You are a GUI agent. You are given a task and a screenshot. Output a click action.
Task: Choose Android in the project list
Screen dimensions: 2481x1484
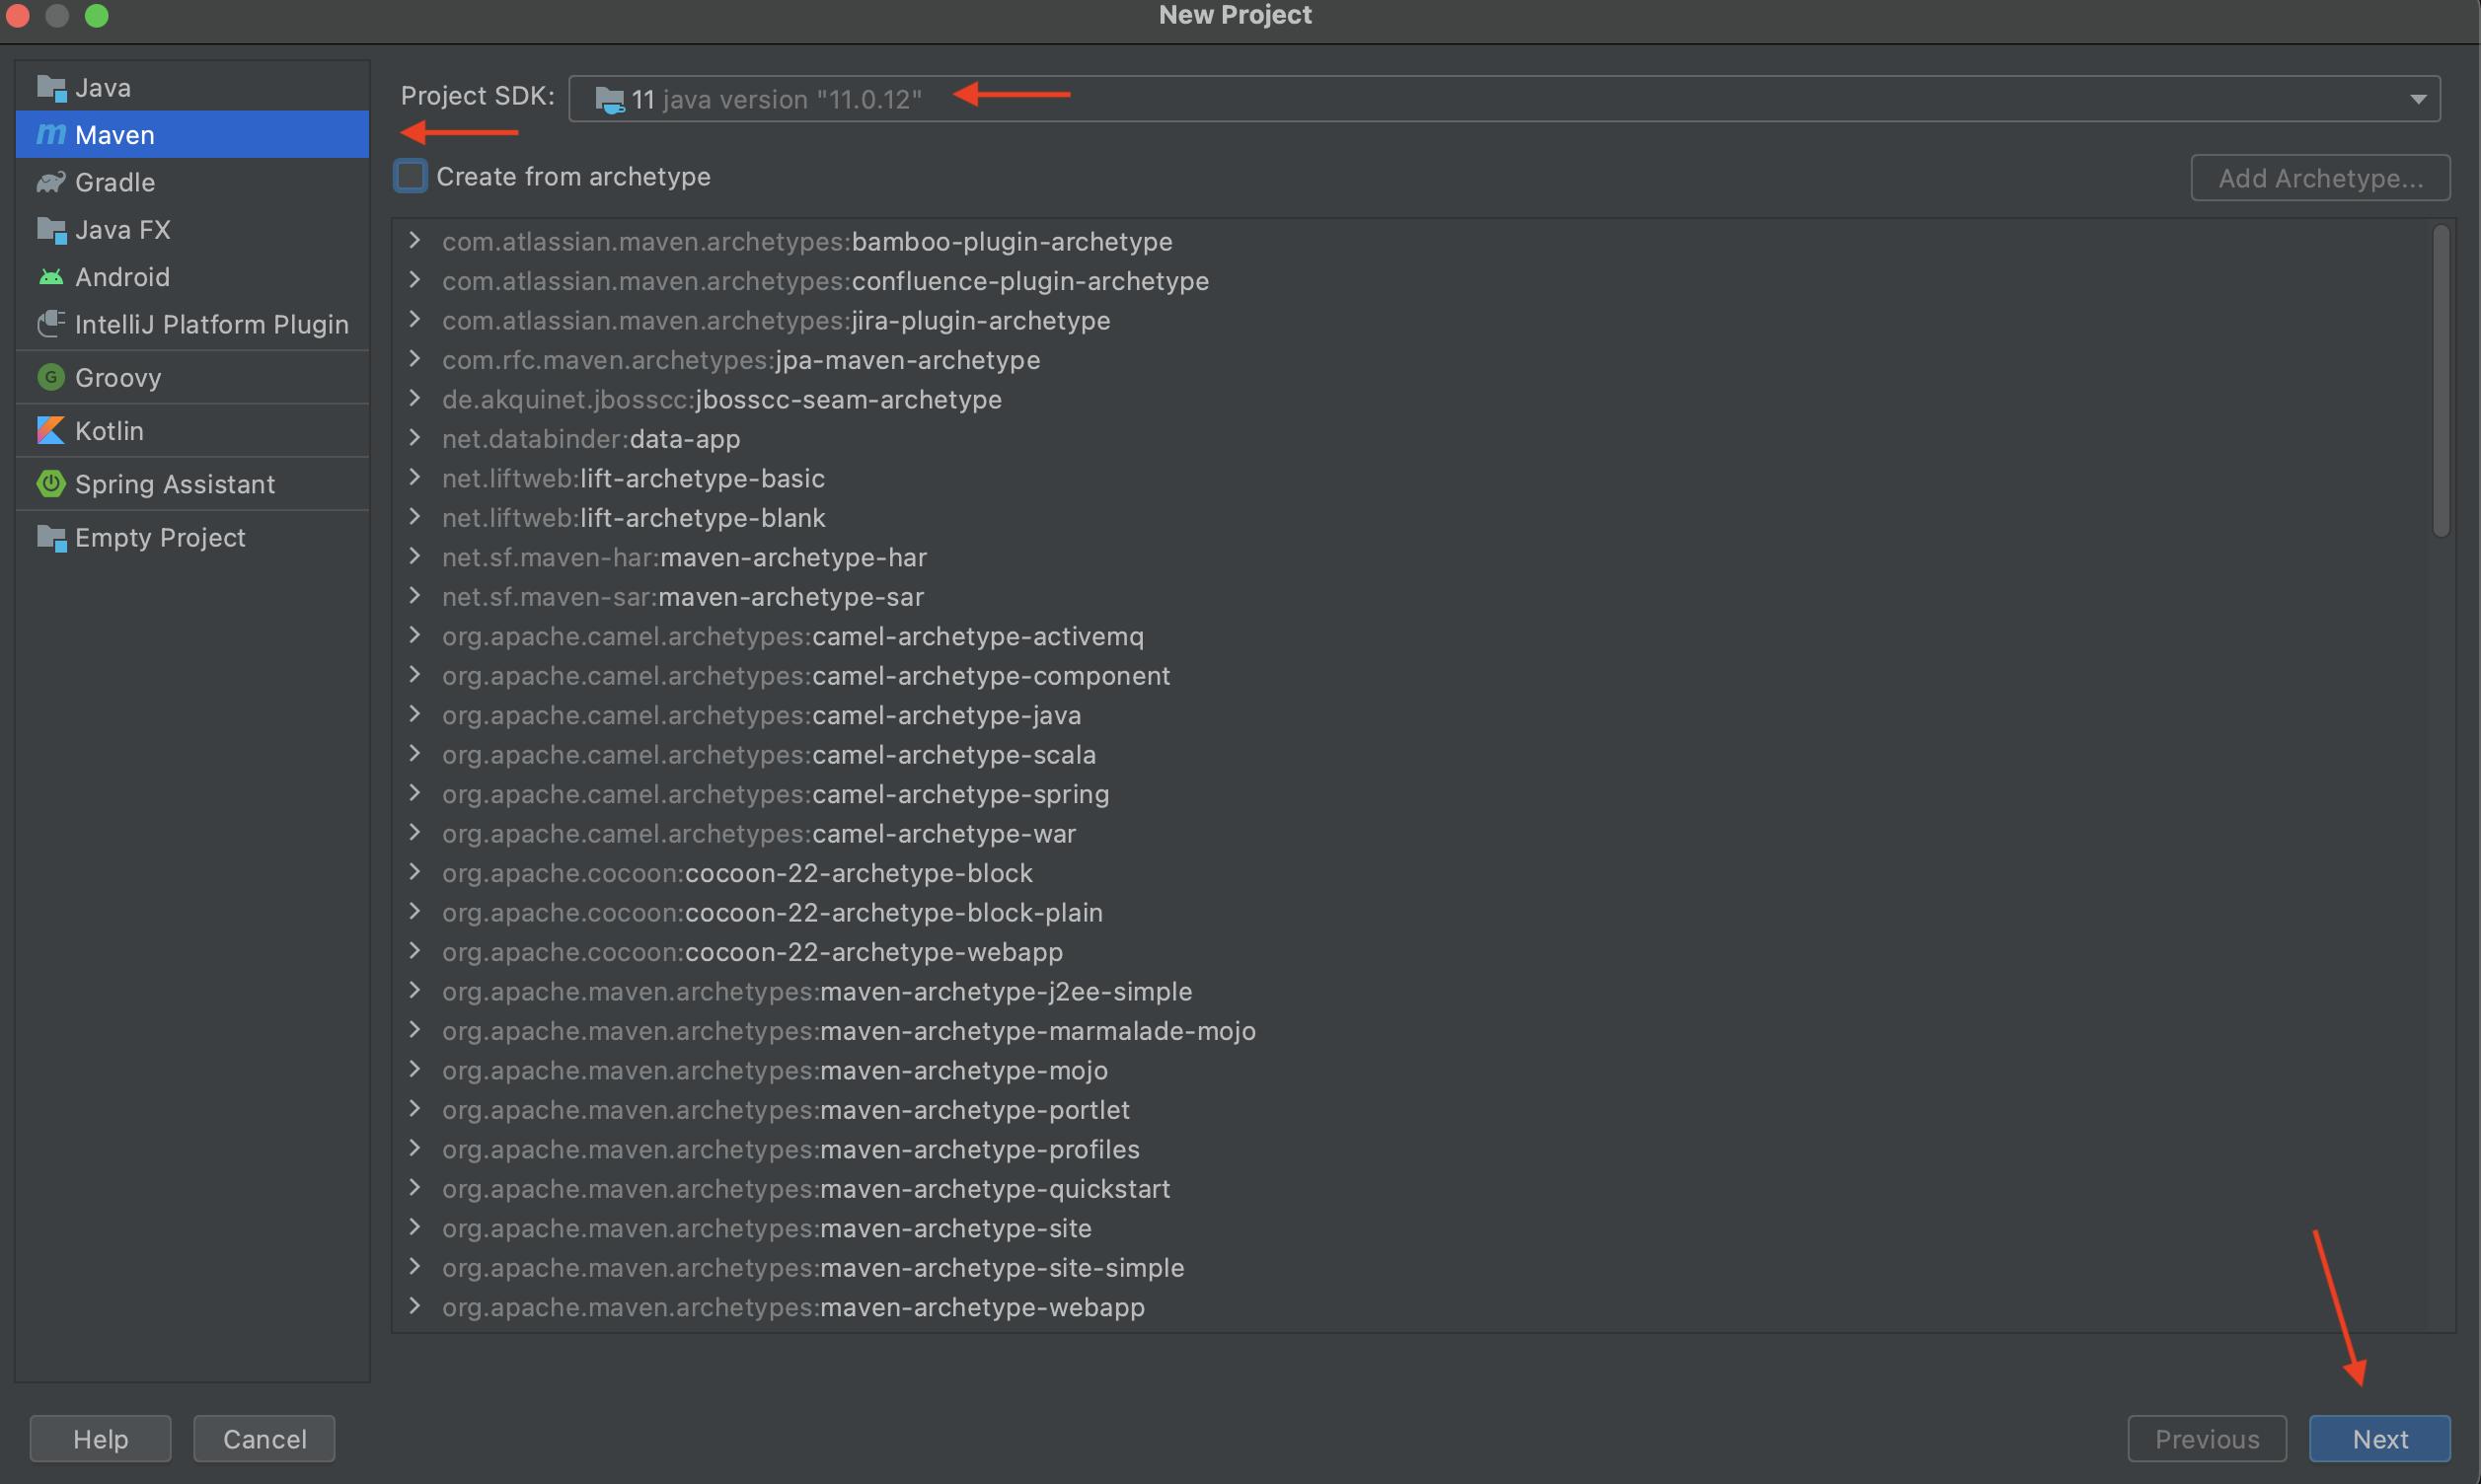(x=192, y=277)
